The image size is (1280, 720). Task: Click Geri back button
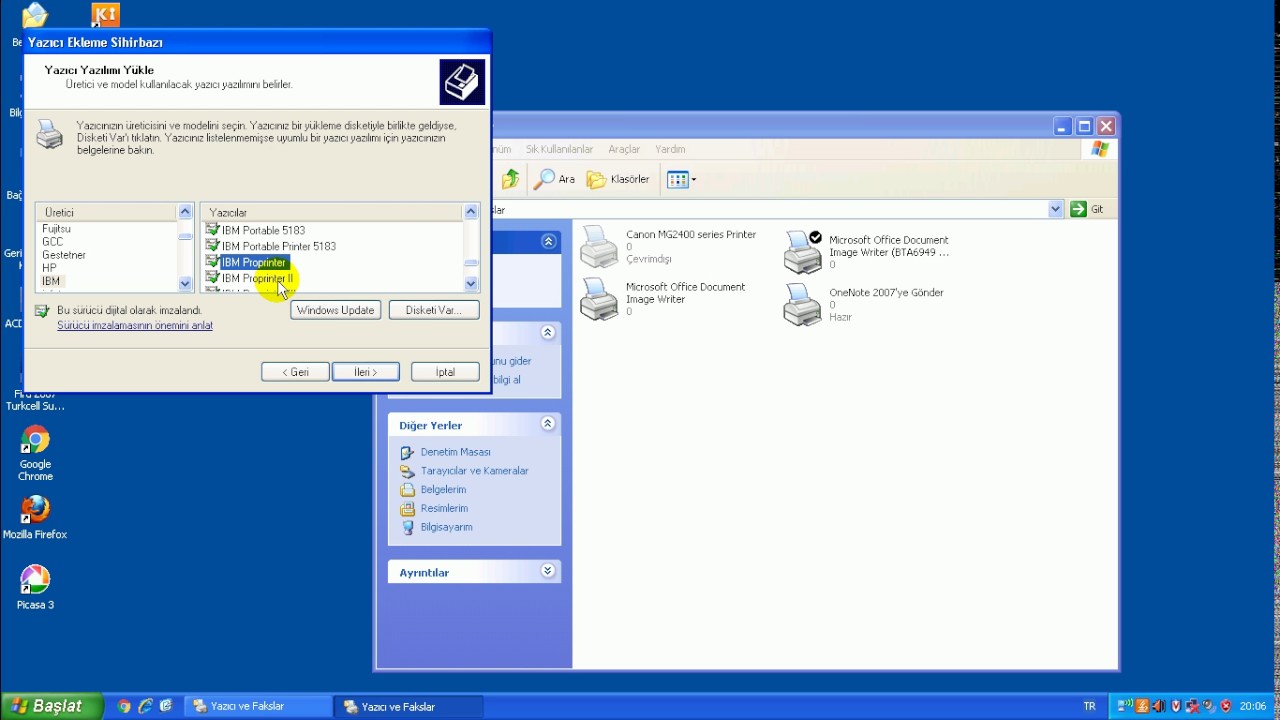(x=295, y=372)
